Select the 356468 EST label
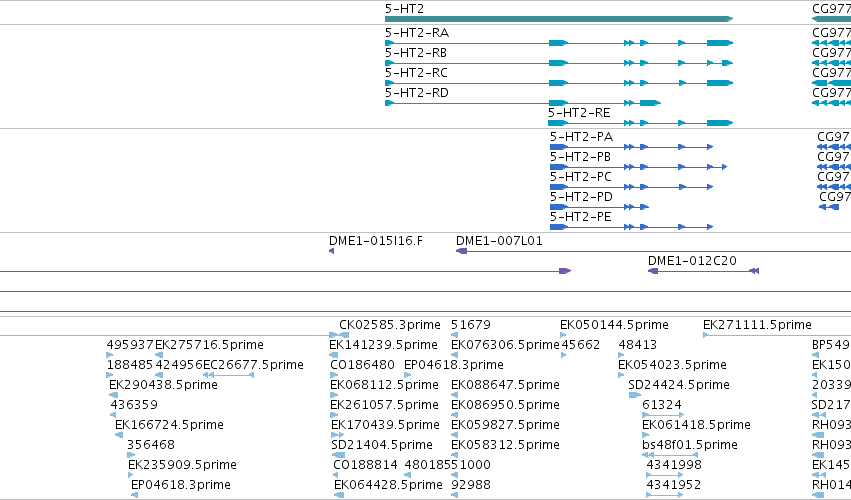Viewport: 851px width, 500px height. coord(151,445)
